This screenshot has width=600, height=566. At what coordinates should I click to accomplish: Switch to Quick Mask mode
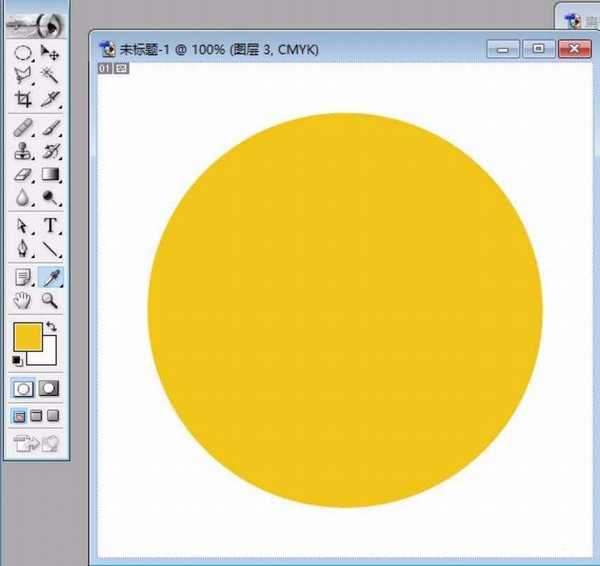pos(48,388)
